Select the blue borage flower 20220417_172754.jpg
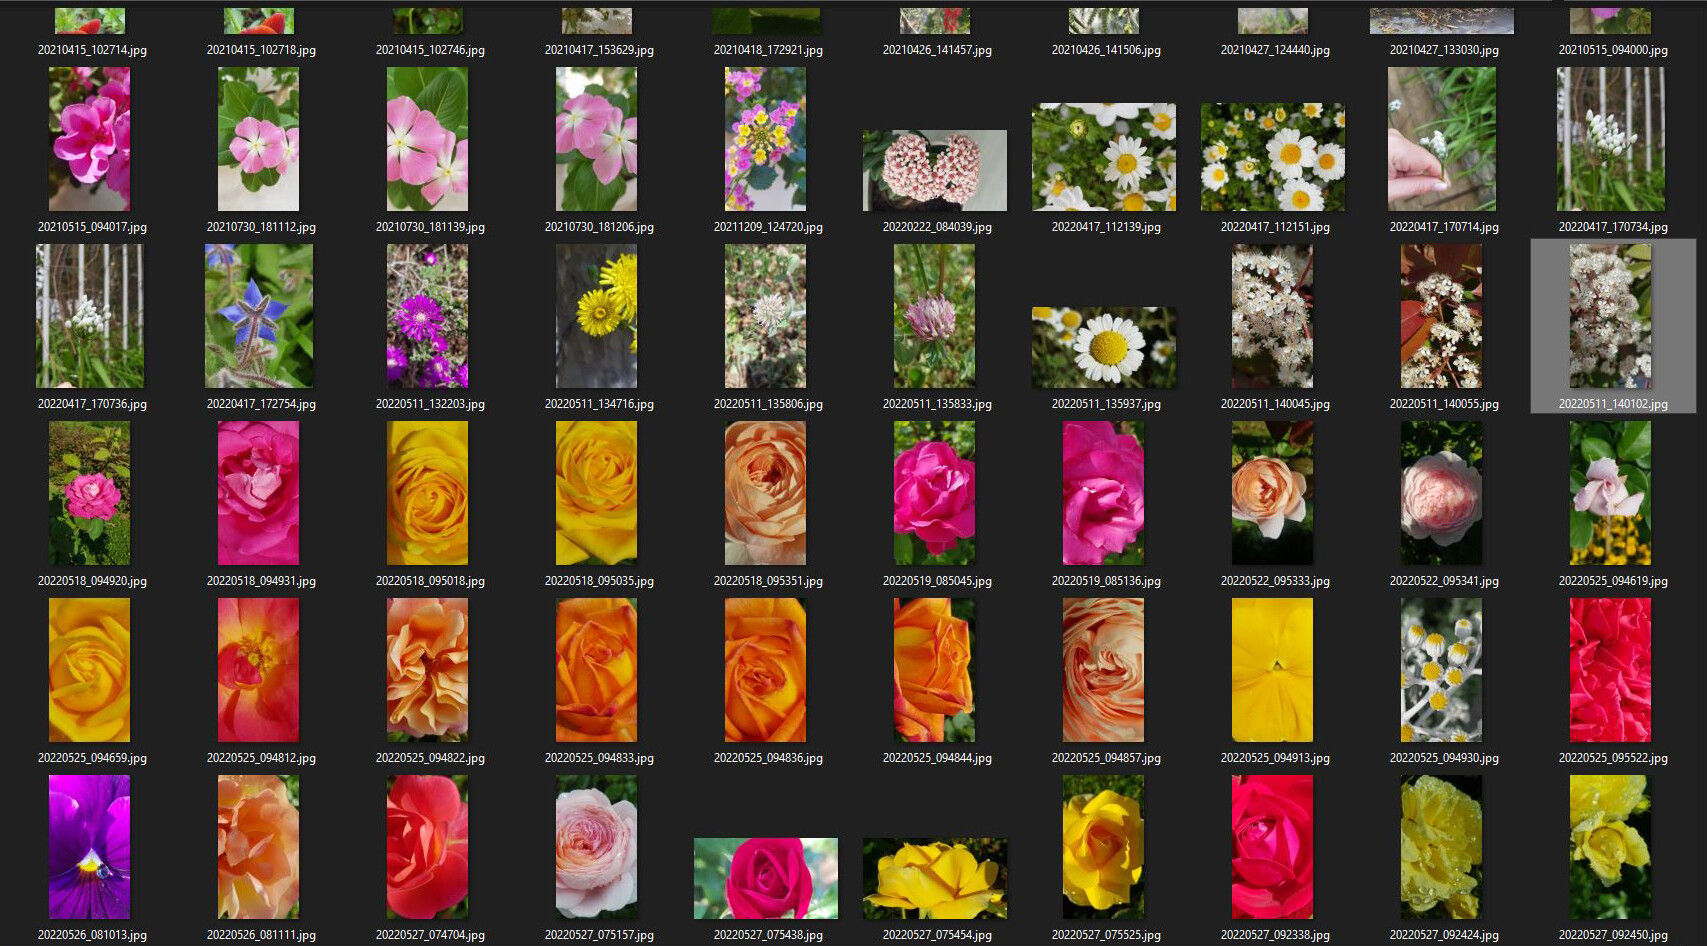The height and width of the screenshot is (946, 1707). point(258,316)
